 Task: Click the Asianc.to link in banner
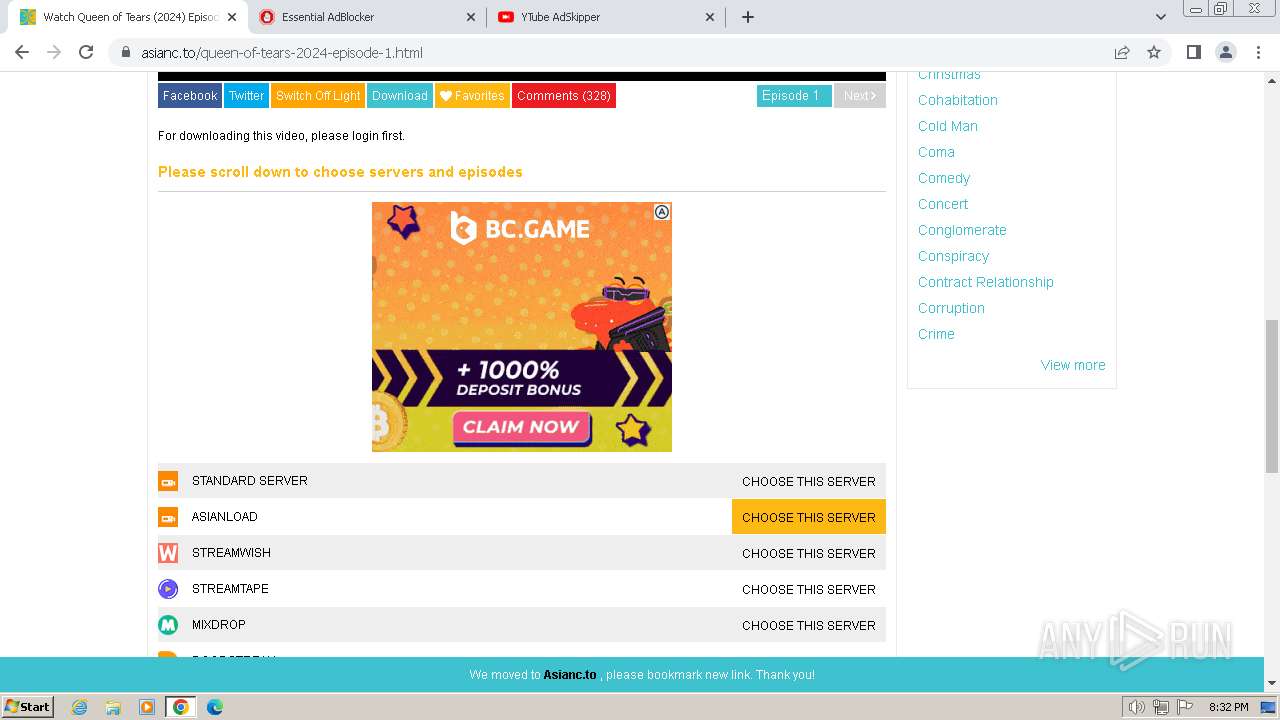point(570,675)
